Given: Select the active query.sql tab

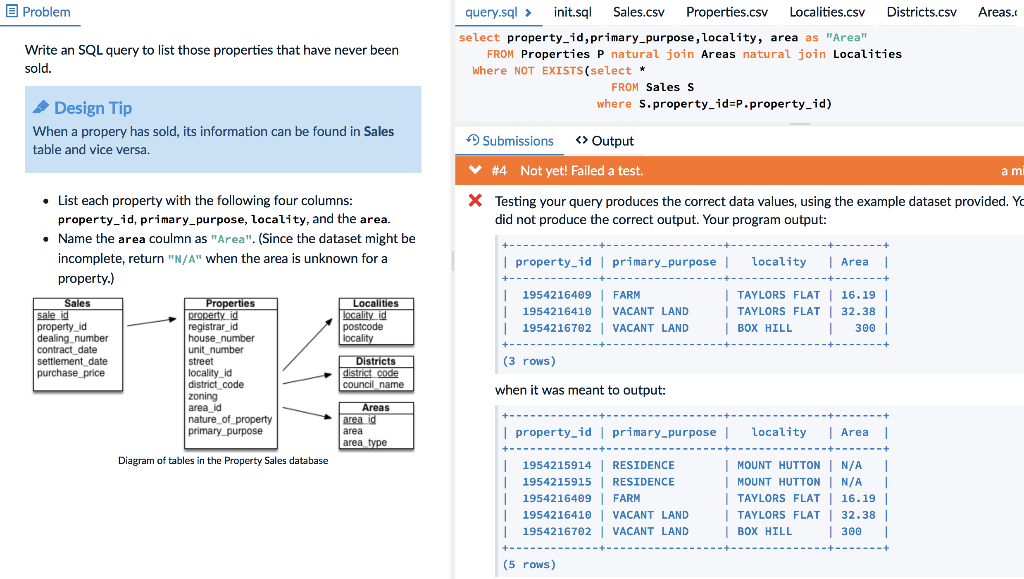Looking at the screenshot, I should [x=490, y=13].
